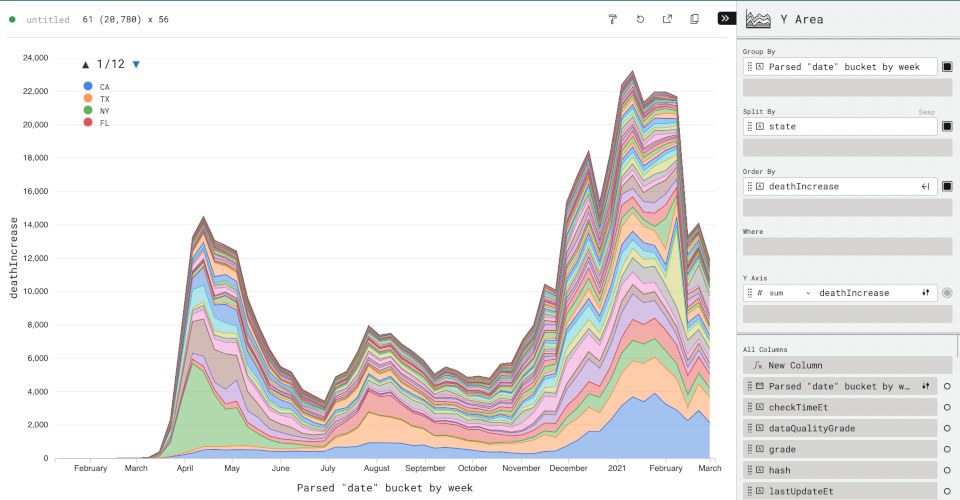This screenshot has height=500, width=960.
Task: Click the export icon in toolbar
Action: coord(667,19)
